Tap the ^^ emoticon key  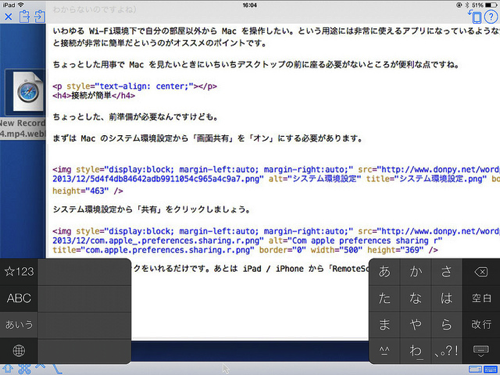point(385,351)
